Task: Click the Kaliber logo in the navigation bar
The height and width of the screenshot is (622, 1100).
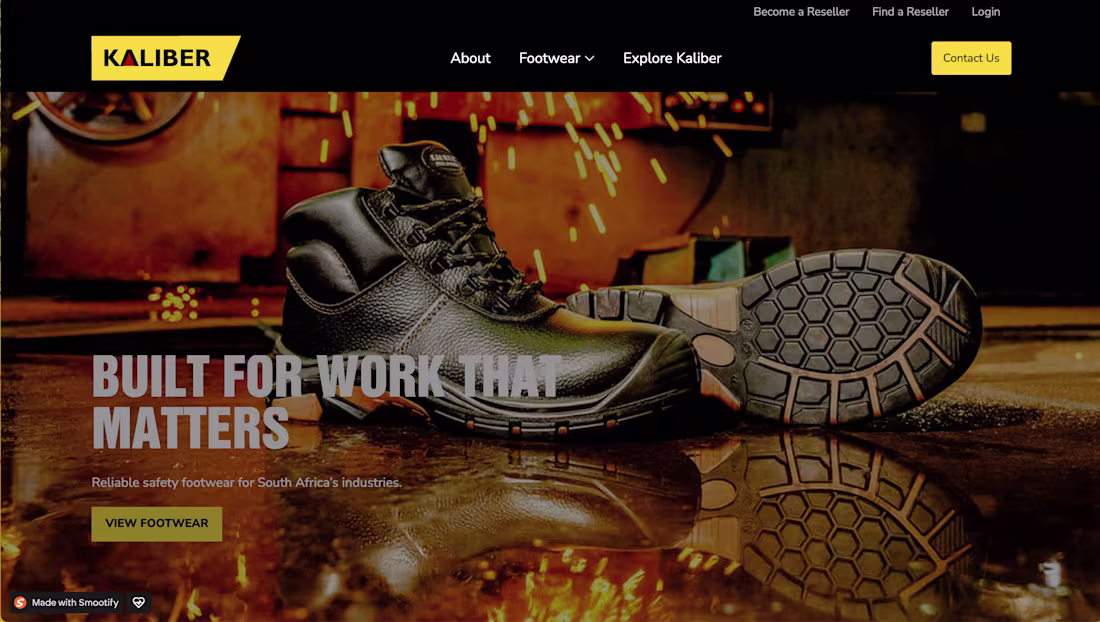Action: tap(166, 57)
